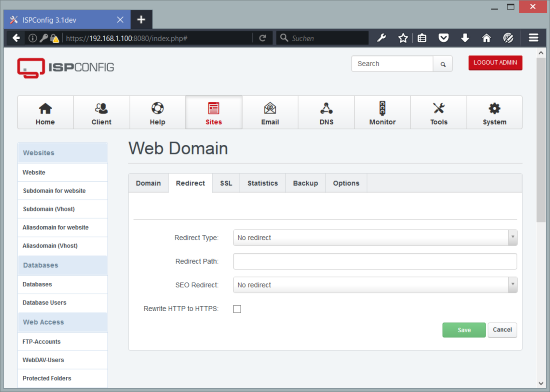Open the Tools module
The height and width of the screenshot is (392, 550).
pyautogui.click(x=438, y=113)
